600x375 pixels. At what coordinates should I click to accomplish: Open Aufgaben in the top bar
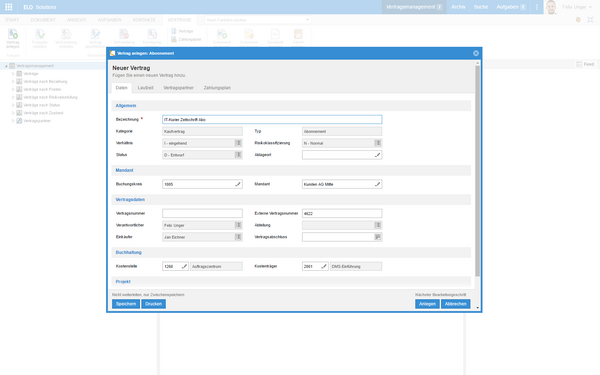pos(511,7)
